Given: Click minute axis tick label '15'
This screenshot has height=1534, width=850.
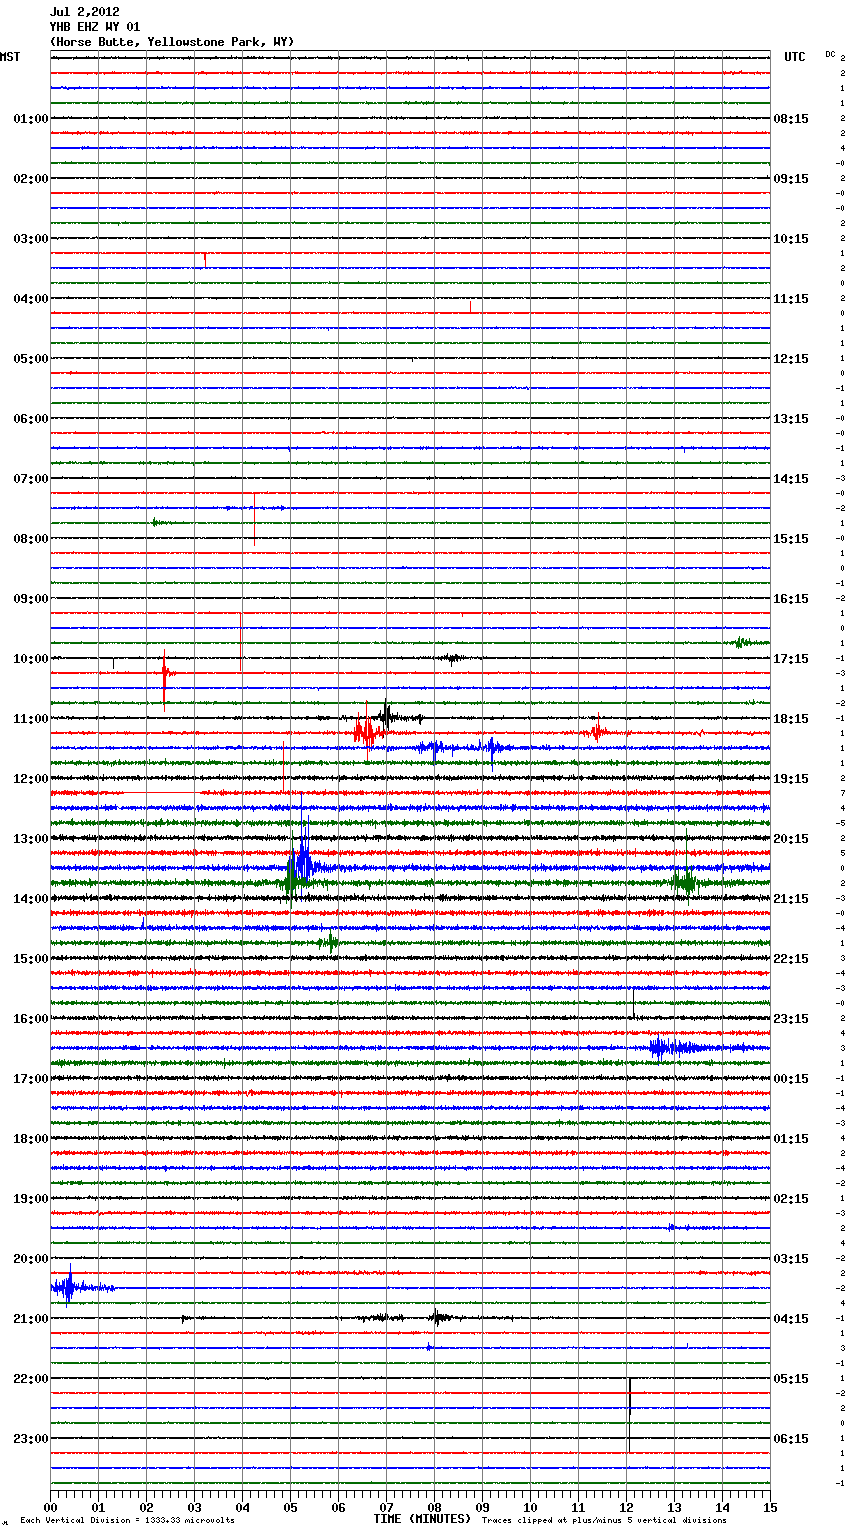Looking at the screenshot, I should [x=770, y=1507].
